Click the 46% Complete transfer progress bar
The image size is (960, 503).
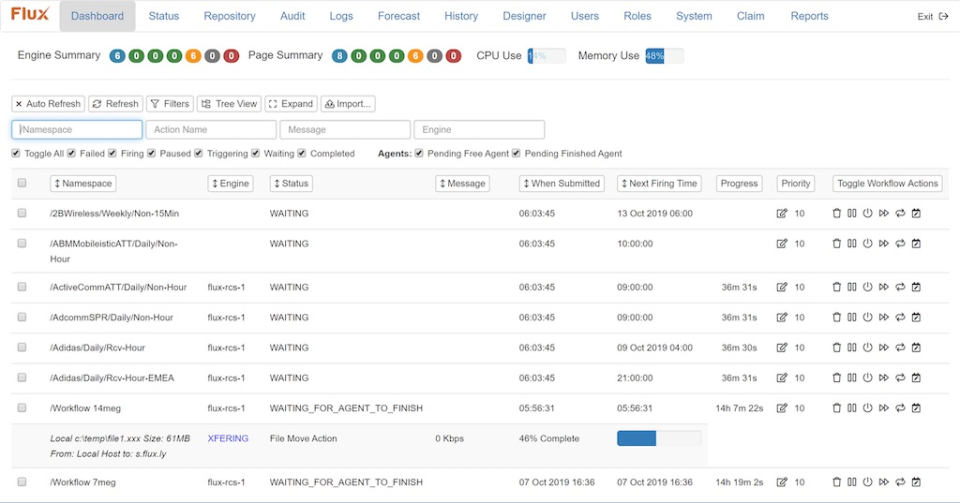click(658, 438)
